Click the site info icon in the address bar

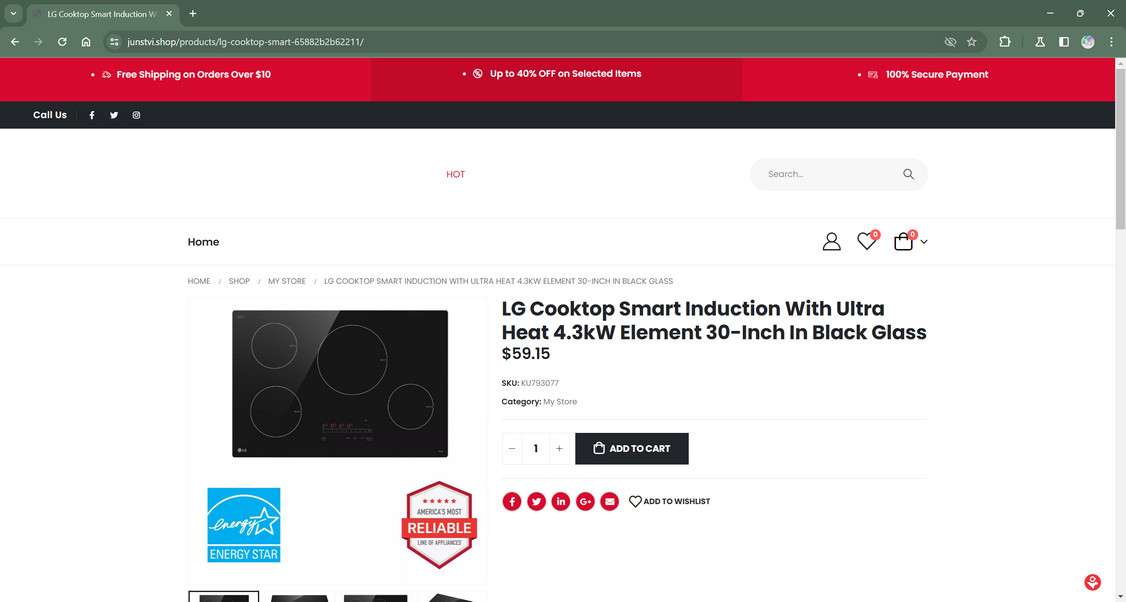[x=114, y=42]
